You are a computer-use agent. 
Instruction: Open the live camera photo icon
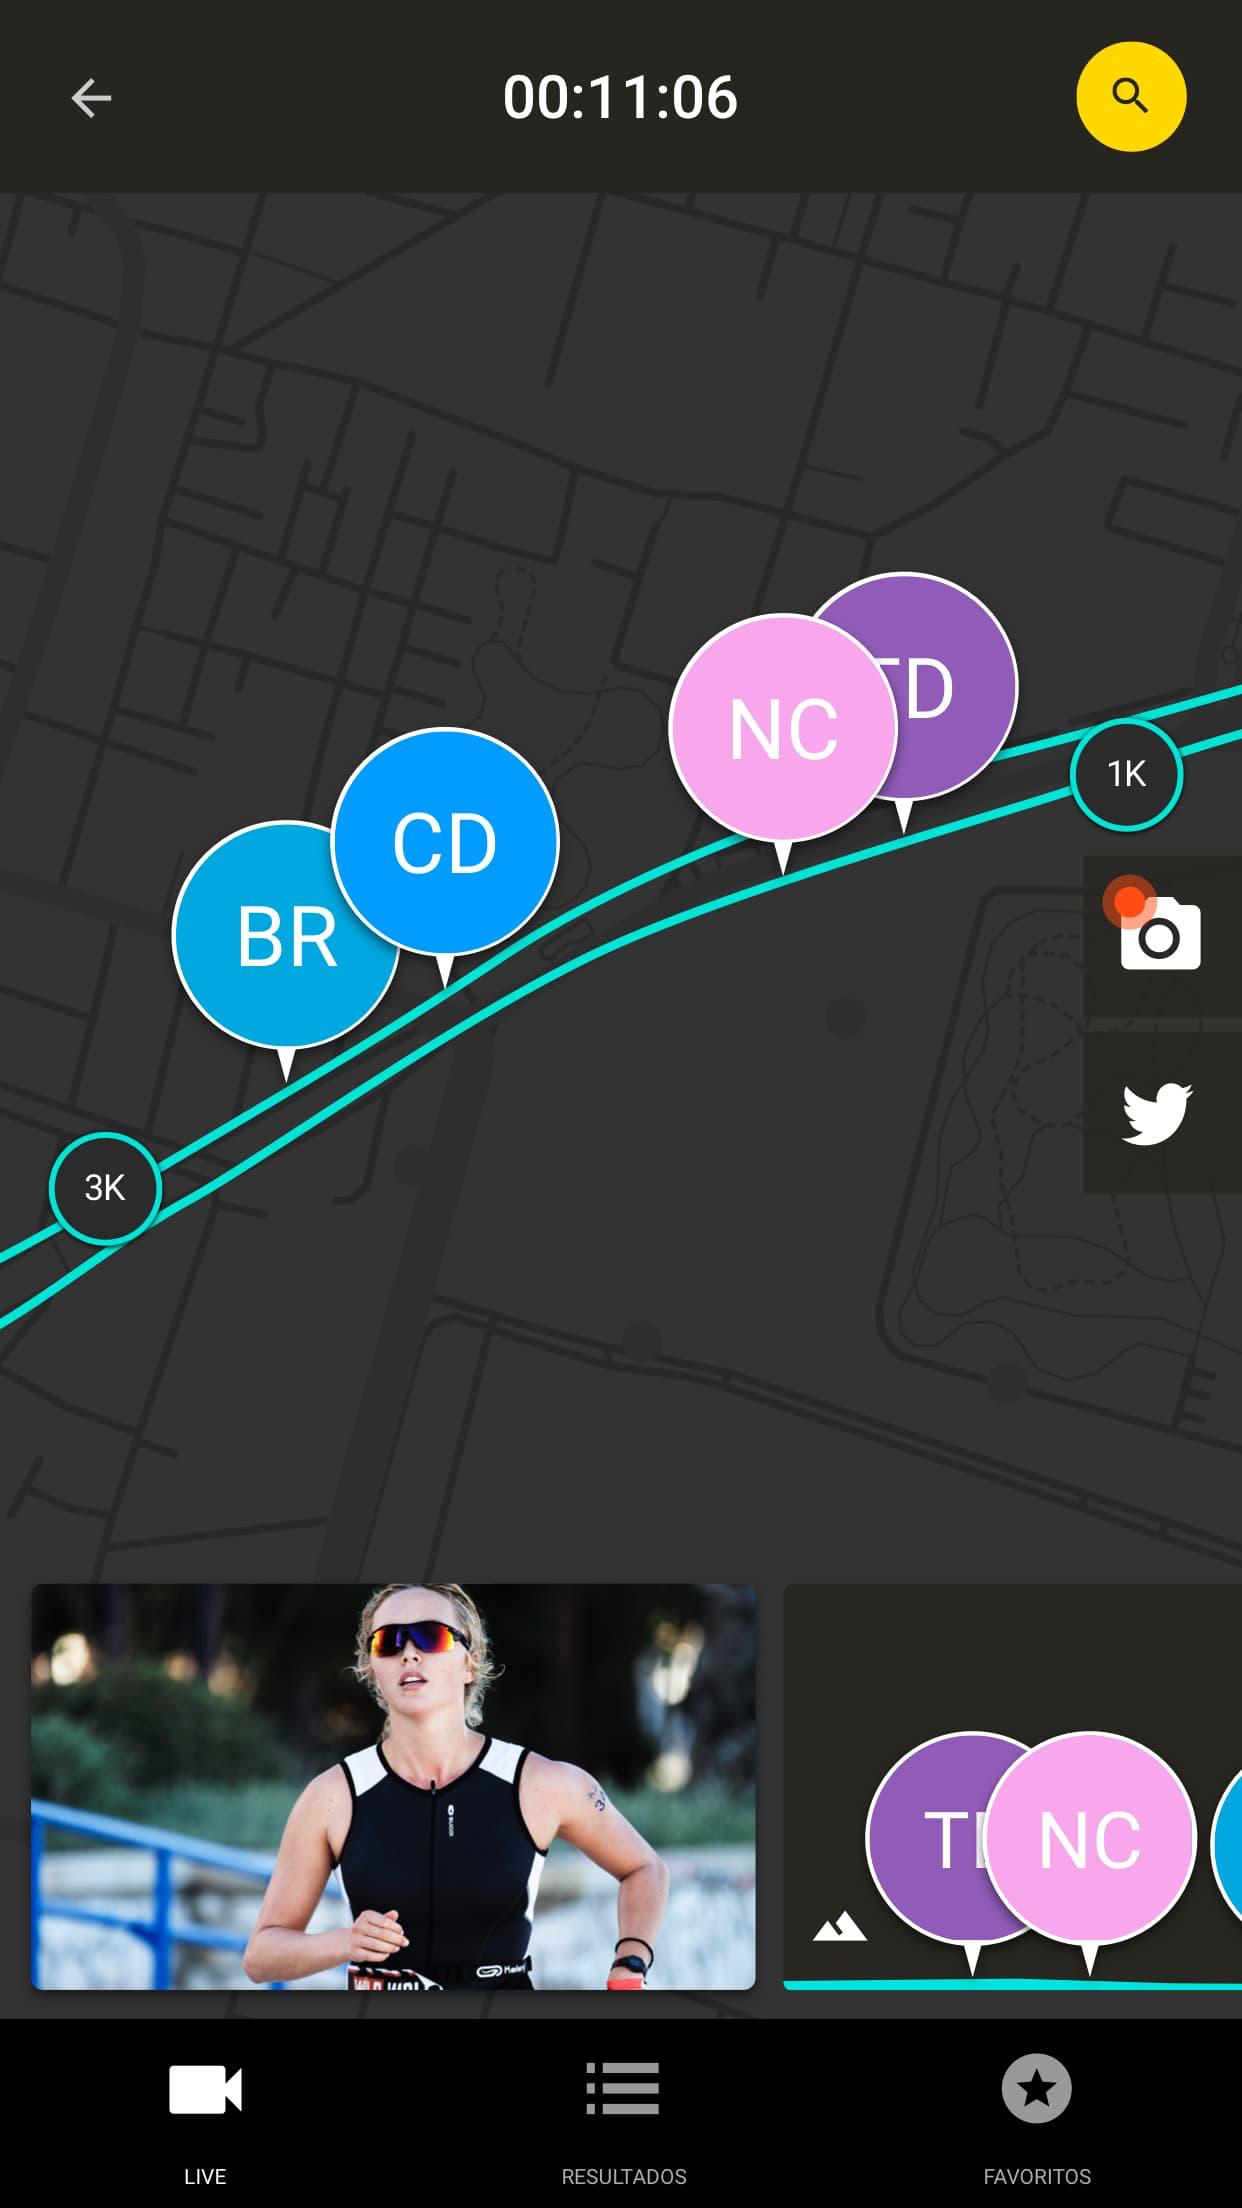click(1160, 935)
